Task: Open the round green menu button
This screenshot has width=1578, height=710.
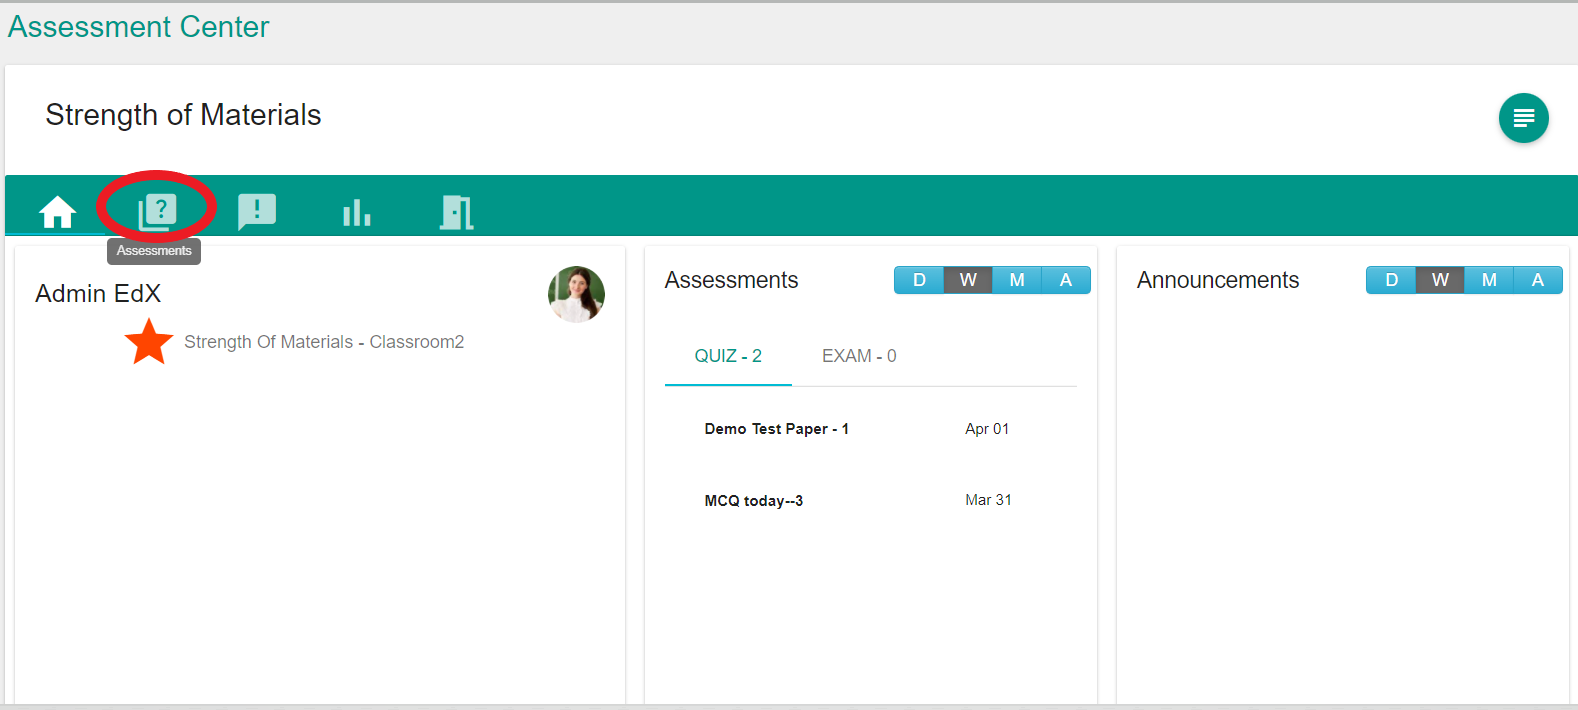Action: click(1523, 118)
